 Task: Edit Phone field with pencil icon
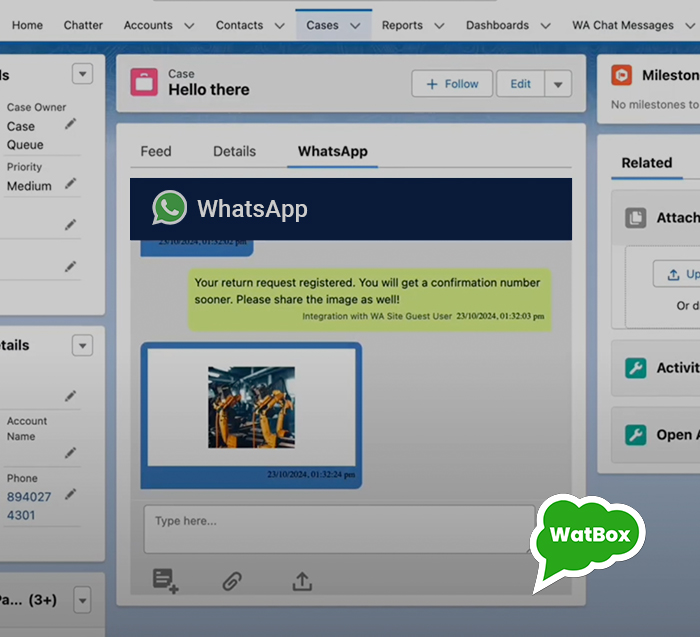pos(71,494)
